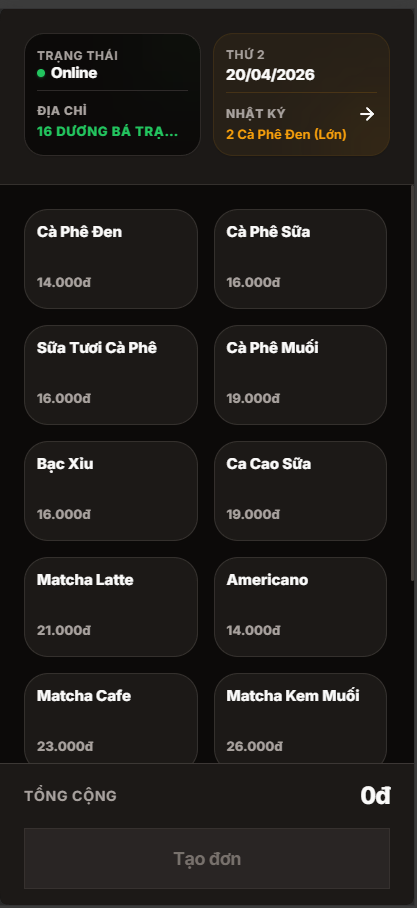Add Cà Phê Đen to order
This screenshot has height=908, width=417.
111,259
